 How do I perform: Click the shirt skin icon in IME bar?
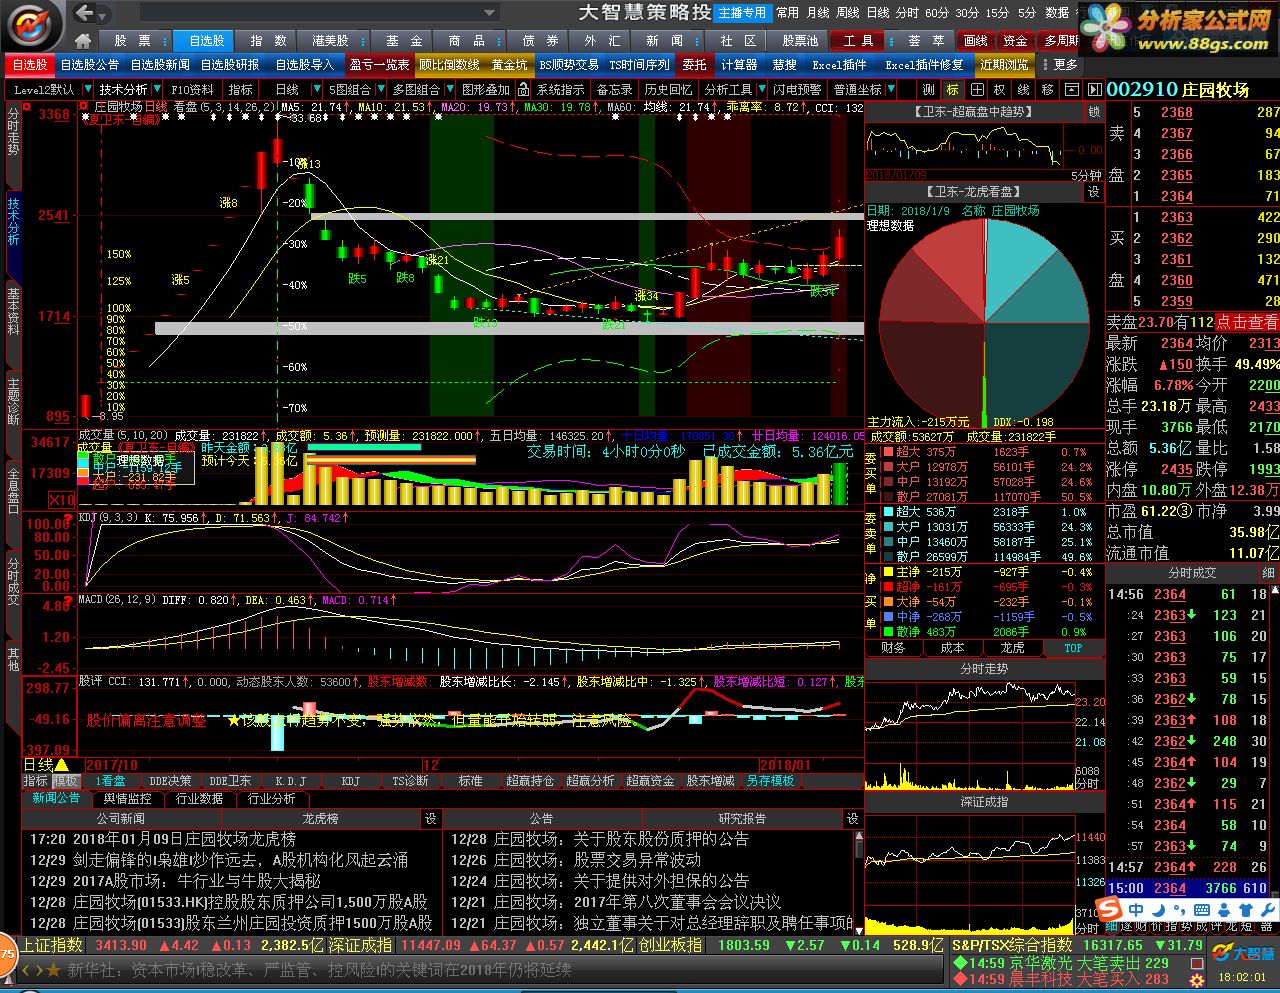coord(1245,909)
